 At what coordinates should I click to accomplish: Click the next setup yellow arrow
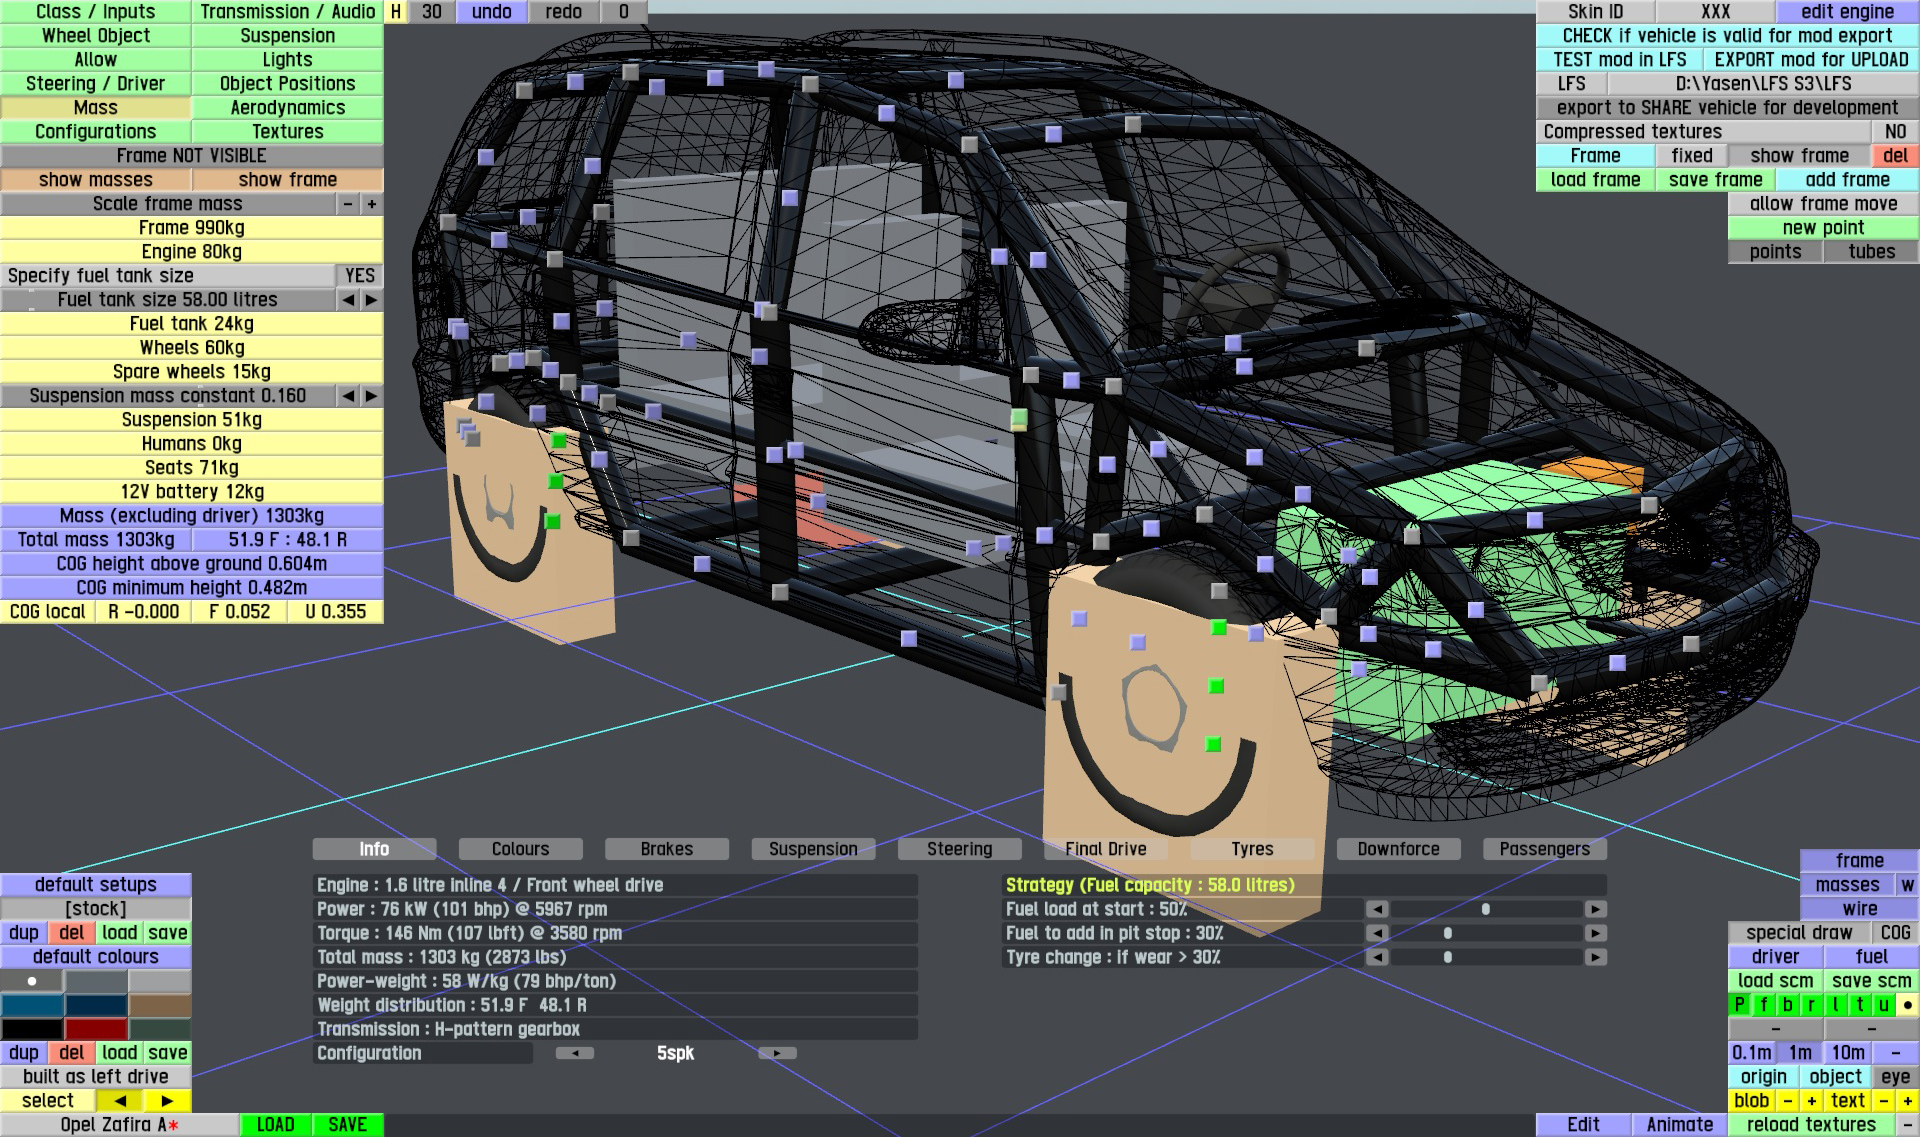[167, 1101]
